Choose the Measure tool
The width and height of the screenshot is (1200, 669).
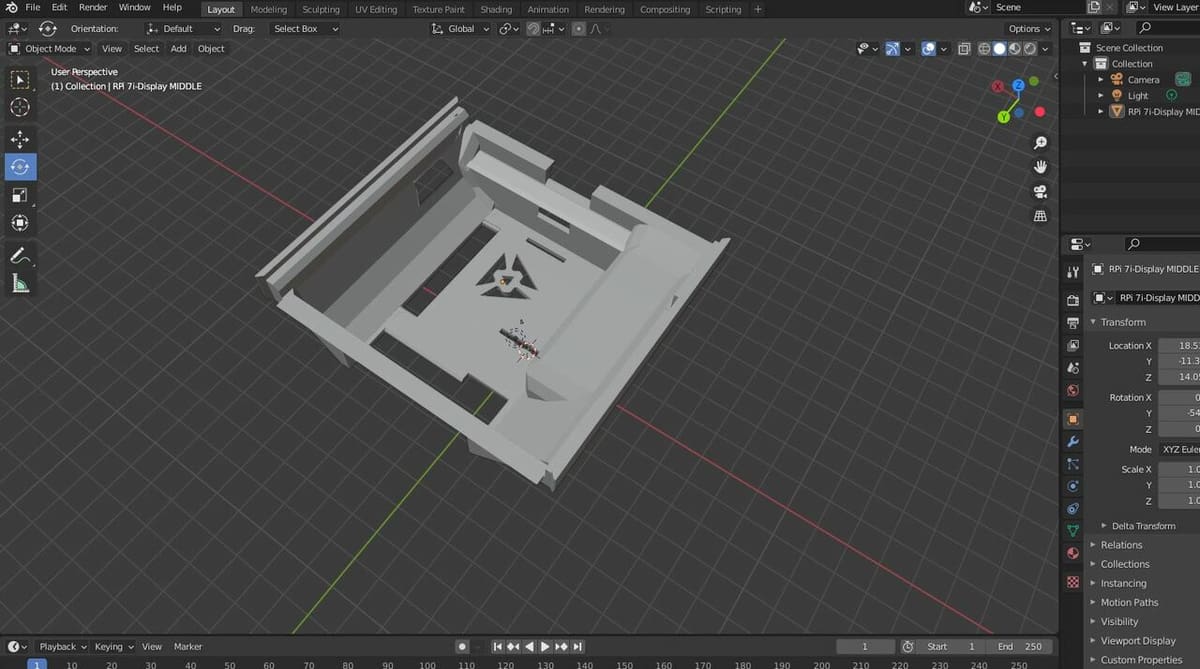click(x=20, y=283)
